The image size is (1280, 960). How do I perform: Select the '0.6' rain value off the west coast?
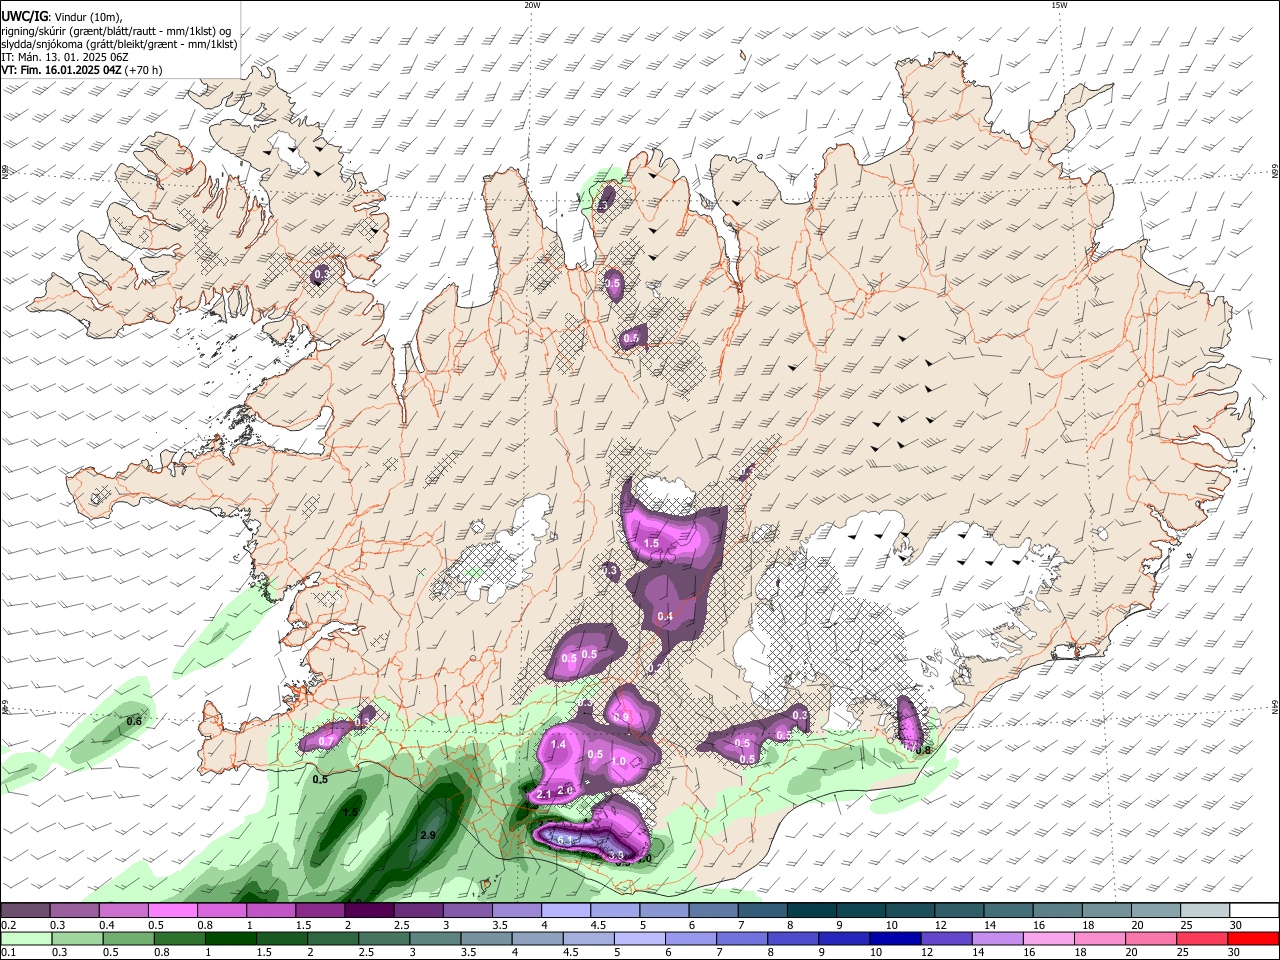click(135, 721)
